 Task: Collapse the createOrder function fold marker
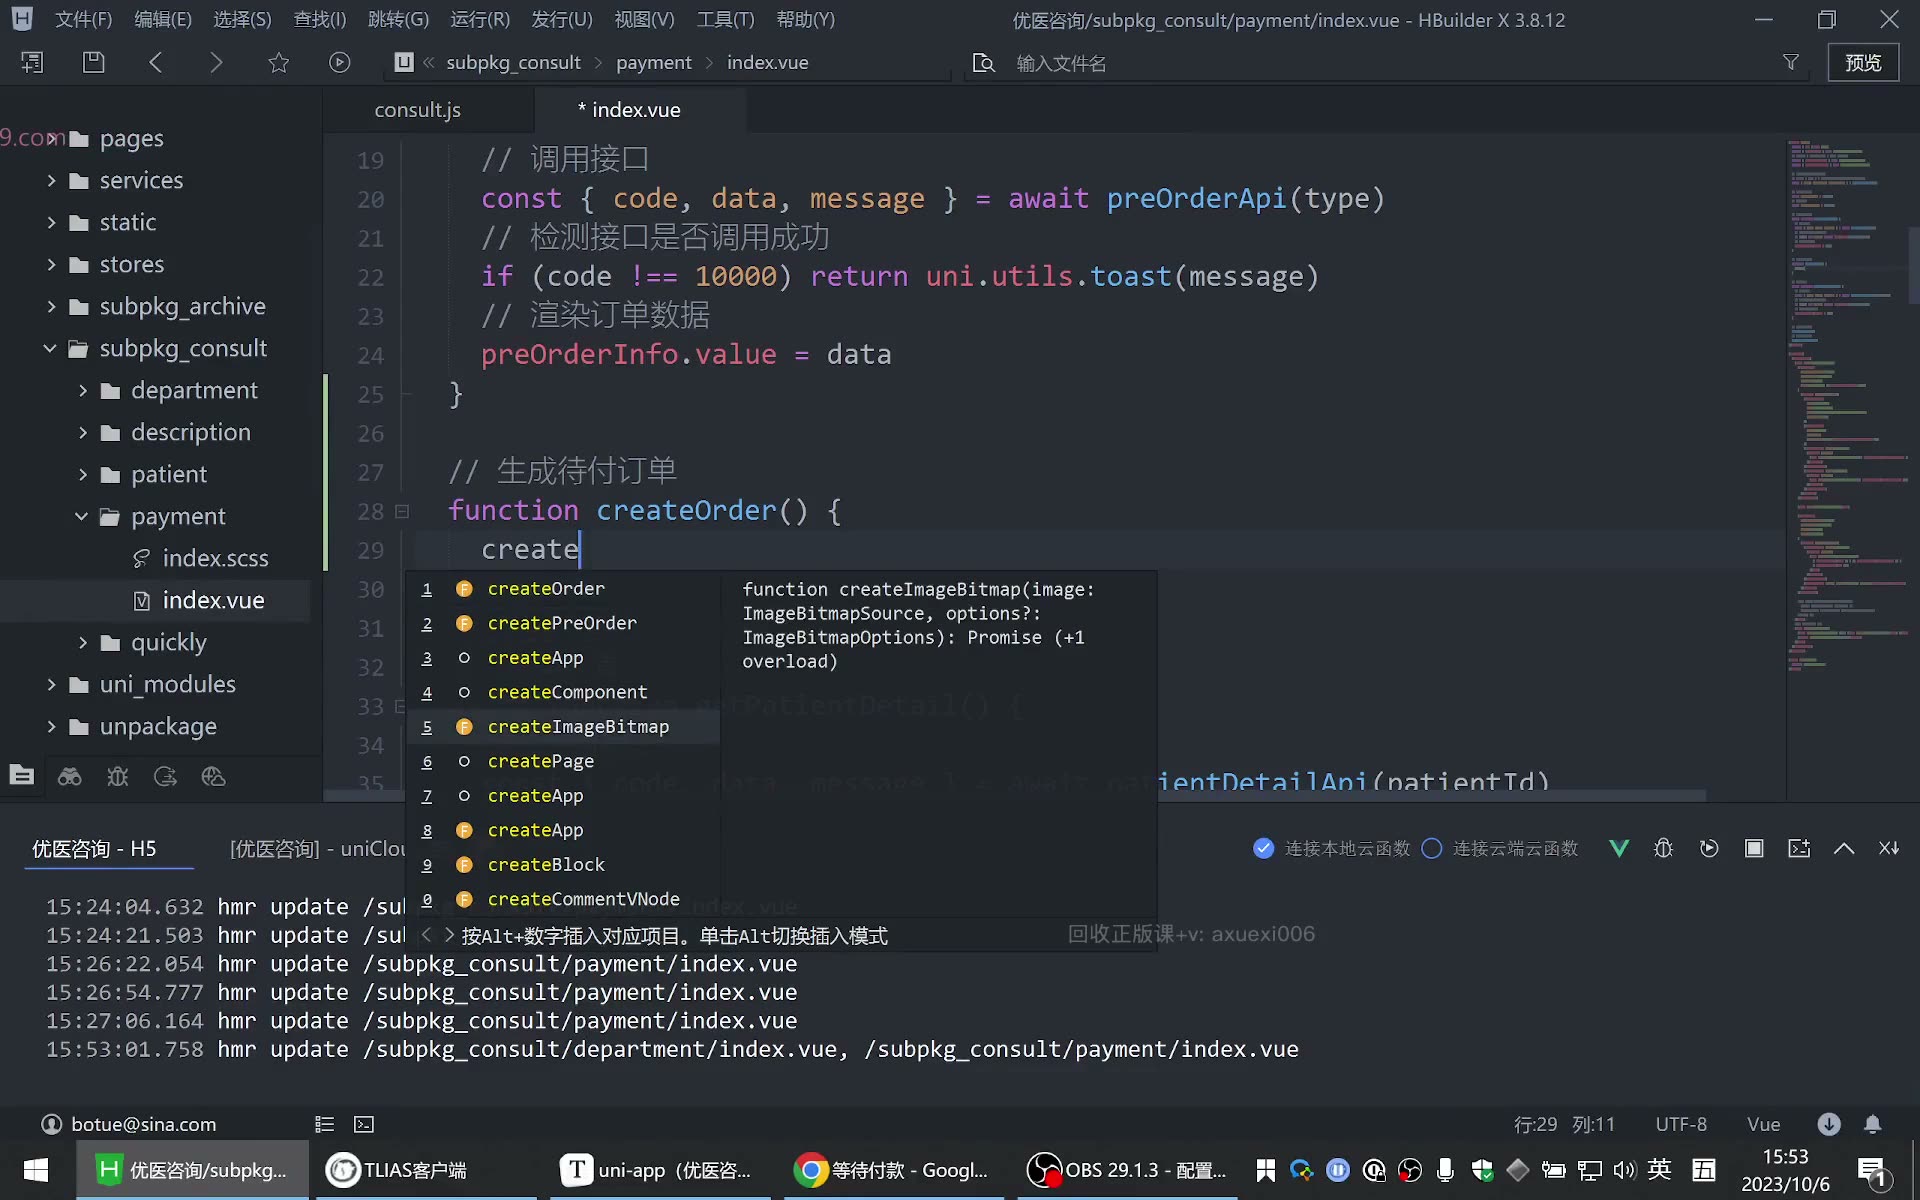402,511
